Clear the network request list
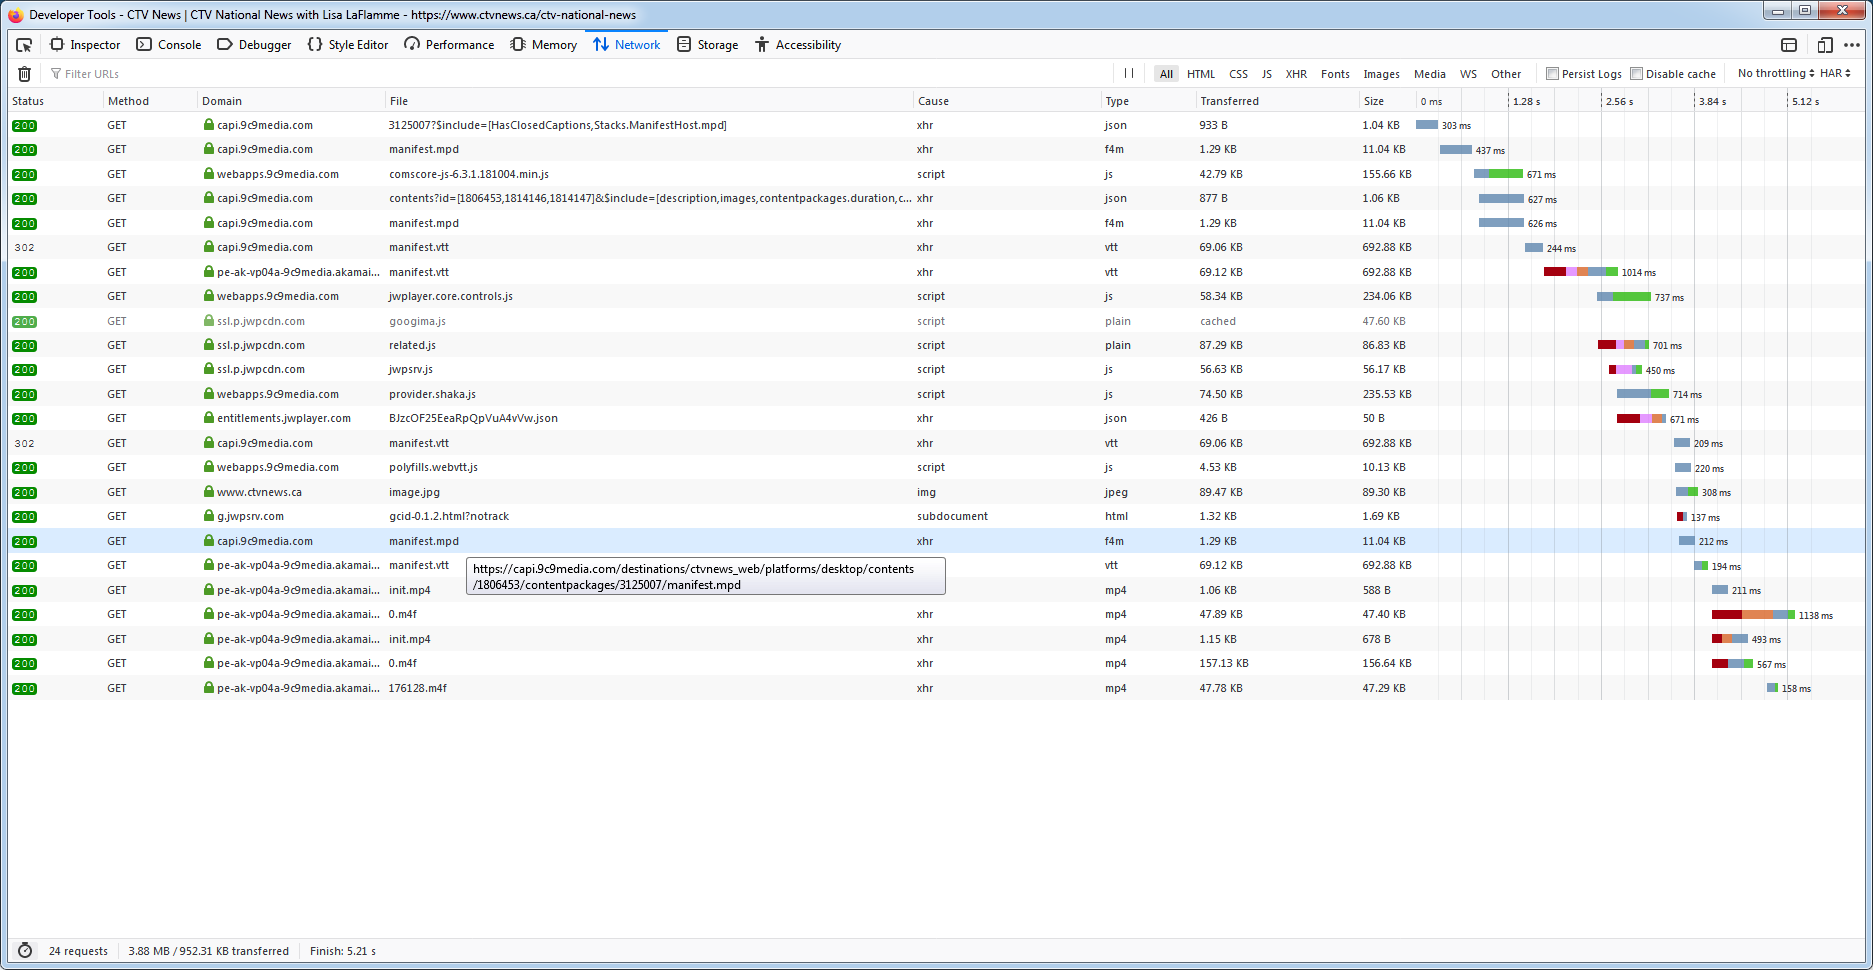Viewport: 1873px width, 970px height. (x=25, y=74)
